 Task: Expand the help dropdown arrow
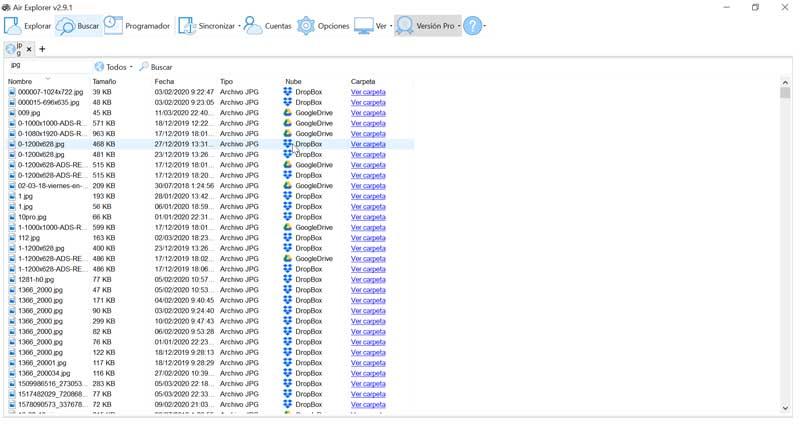pyautogui.click(x=485, y=26)
